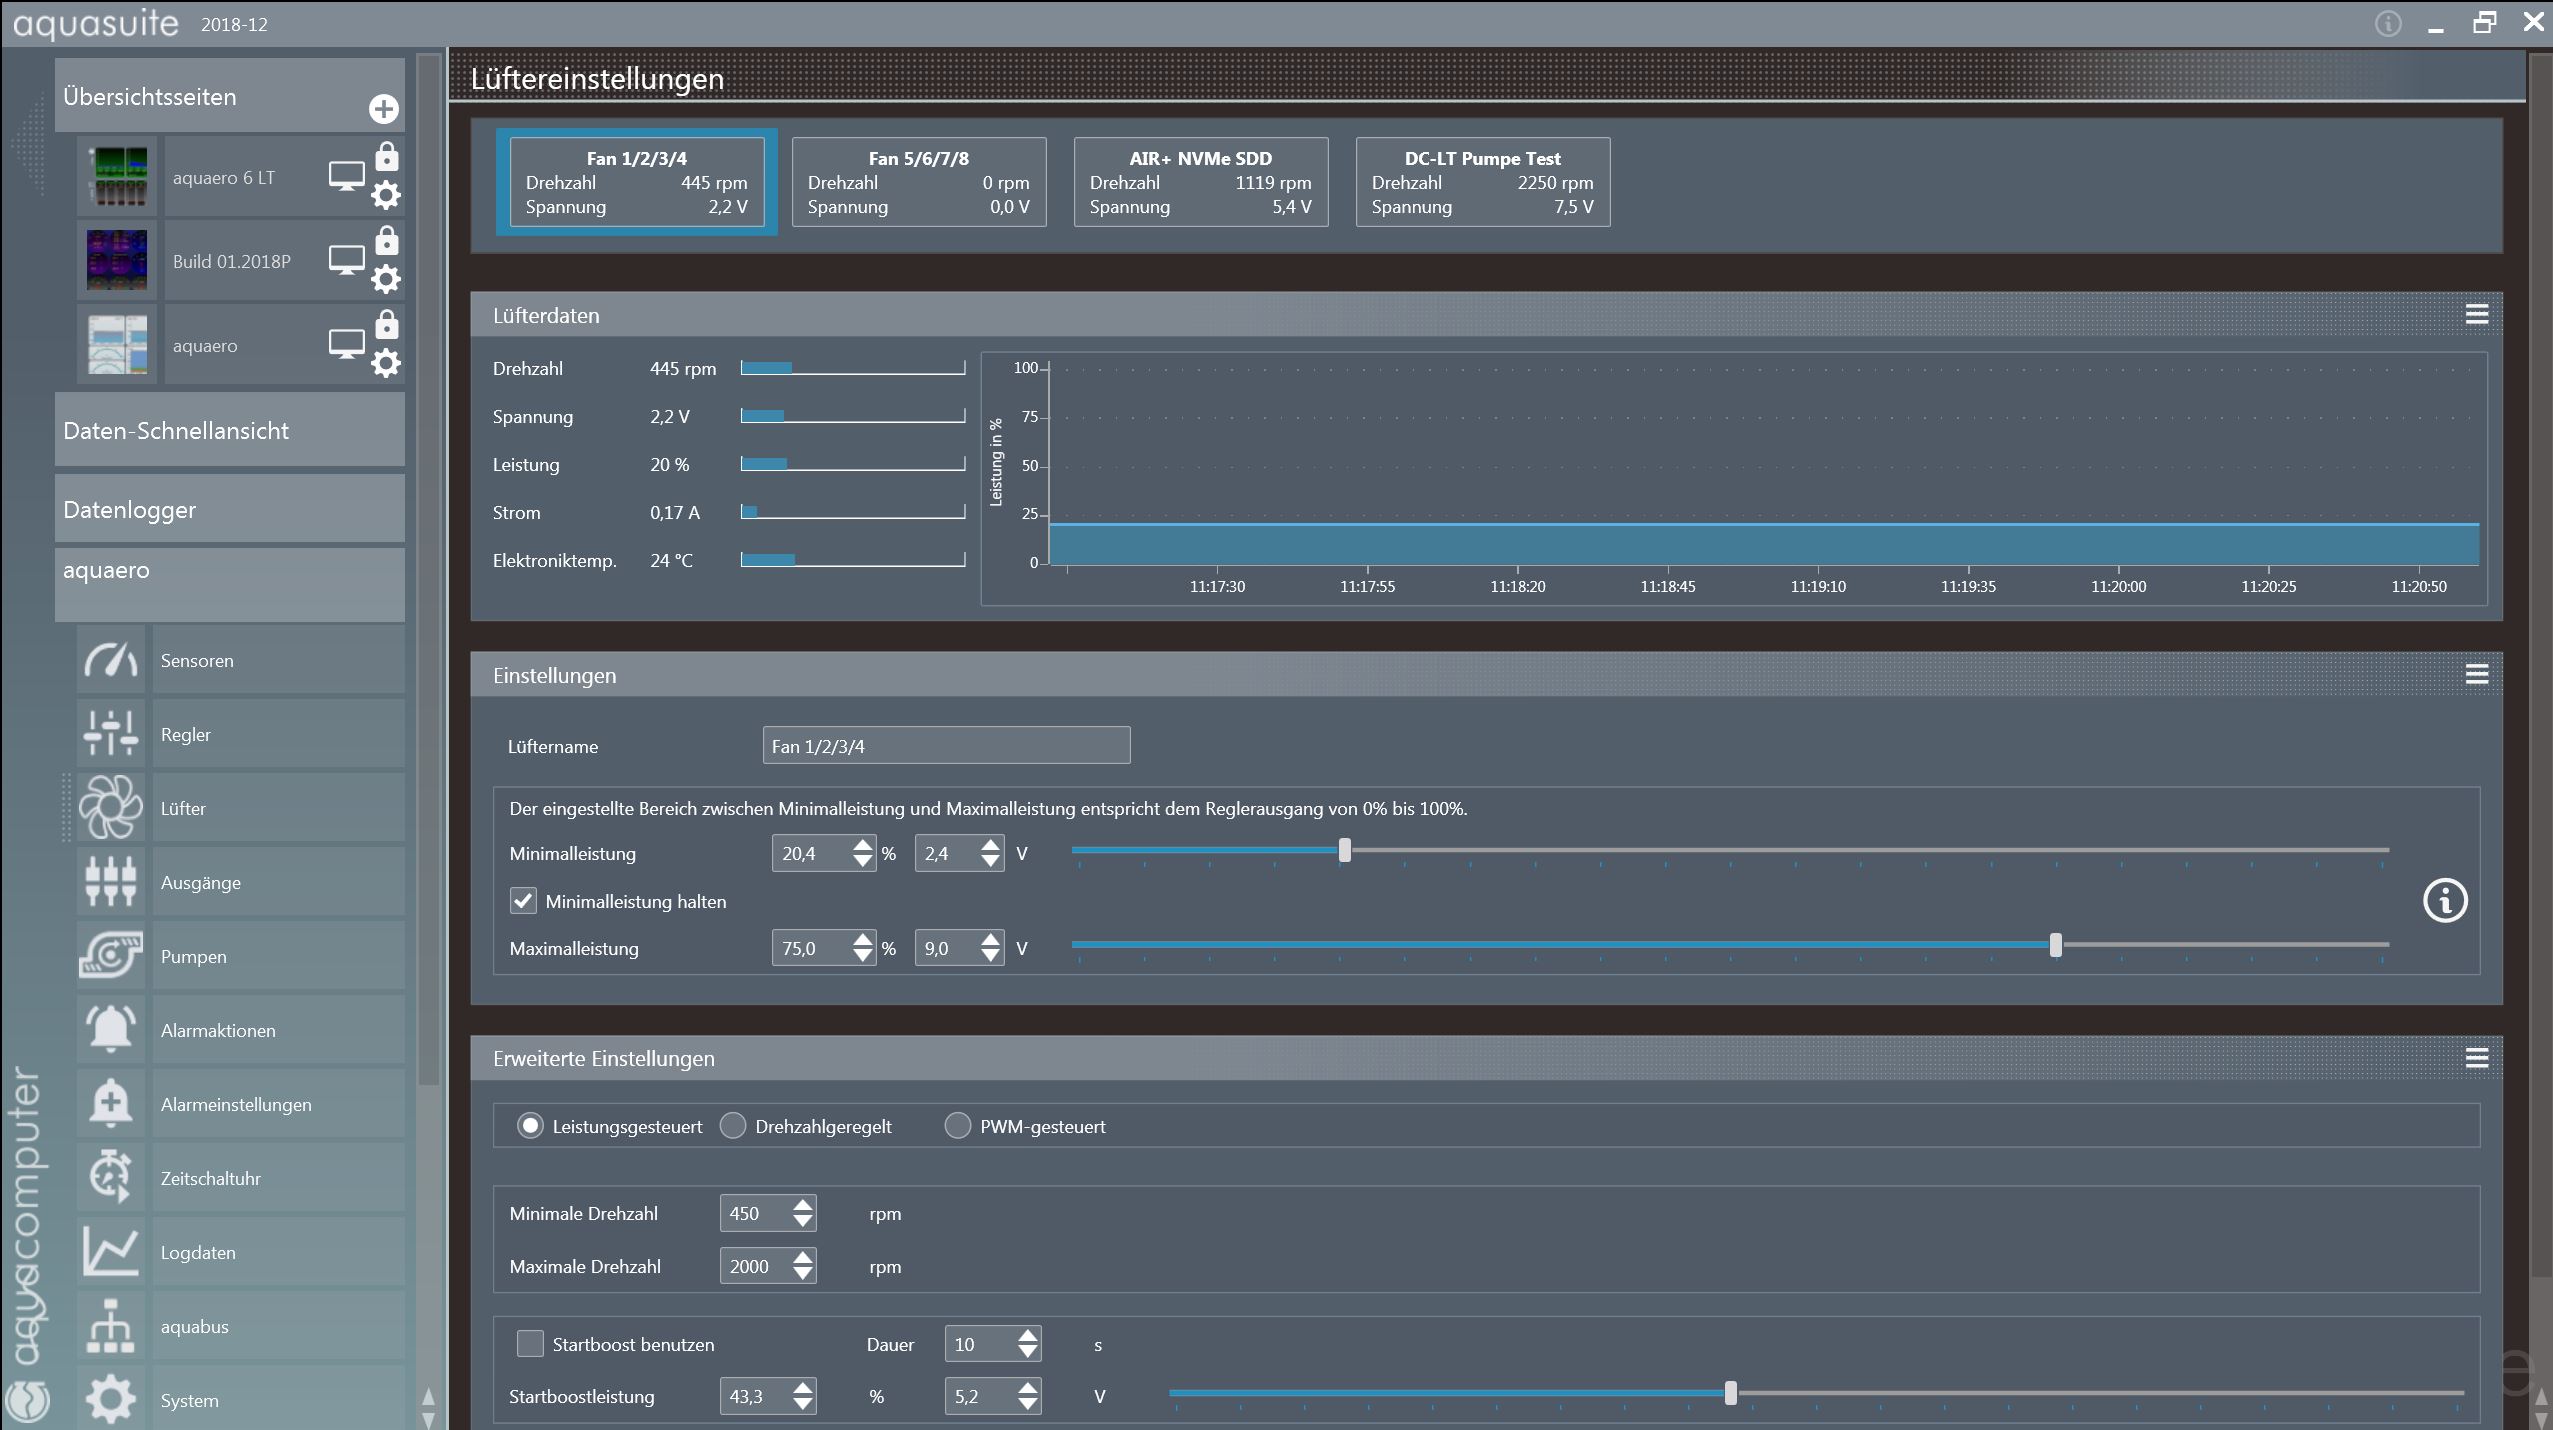Image resolution: width=2553 pixels, height=1430 pixels.
Task: Open the Logdaten page label
Action: coord(198,1252)
